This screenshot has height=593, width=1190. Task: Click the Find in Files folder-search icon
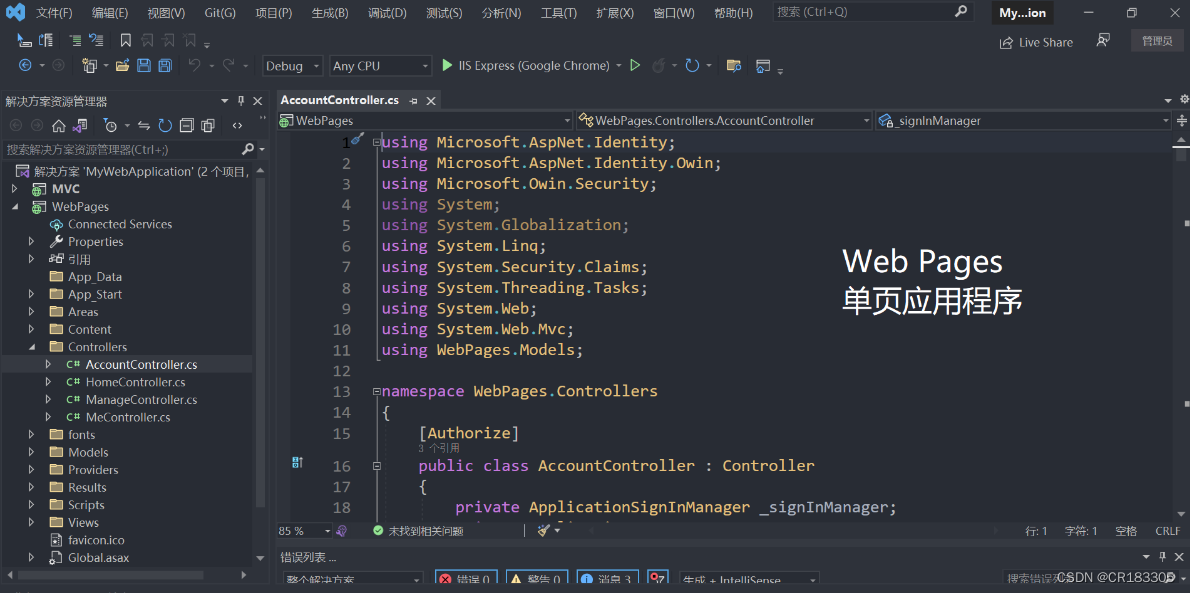pos(733,66)
